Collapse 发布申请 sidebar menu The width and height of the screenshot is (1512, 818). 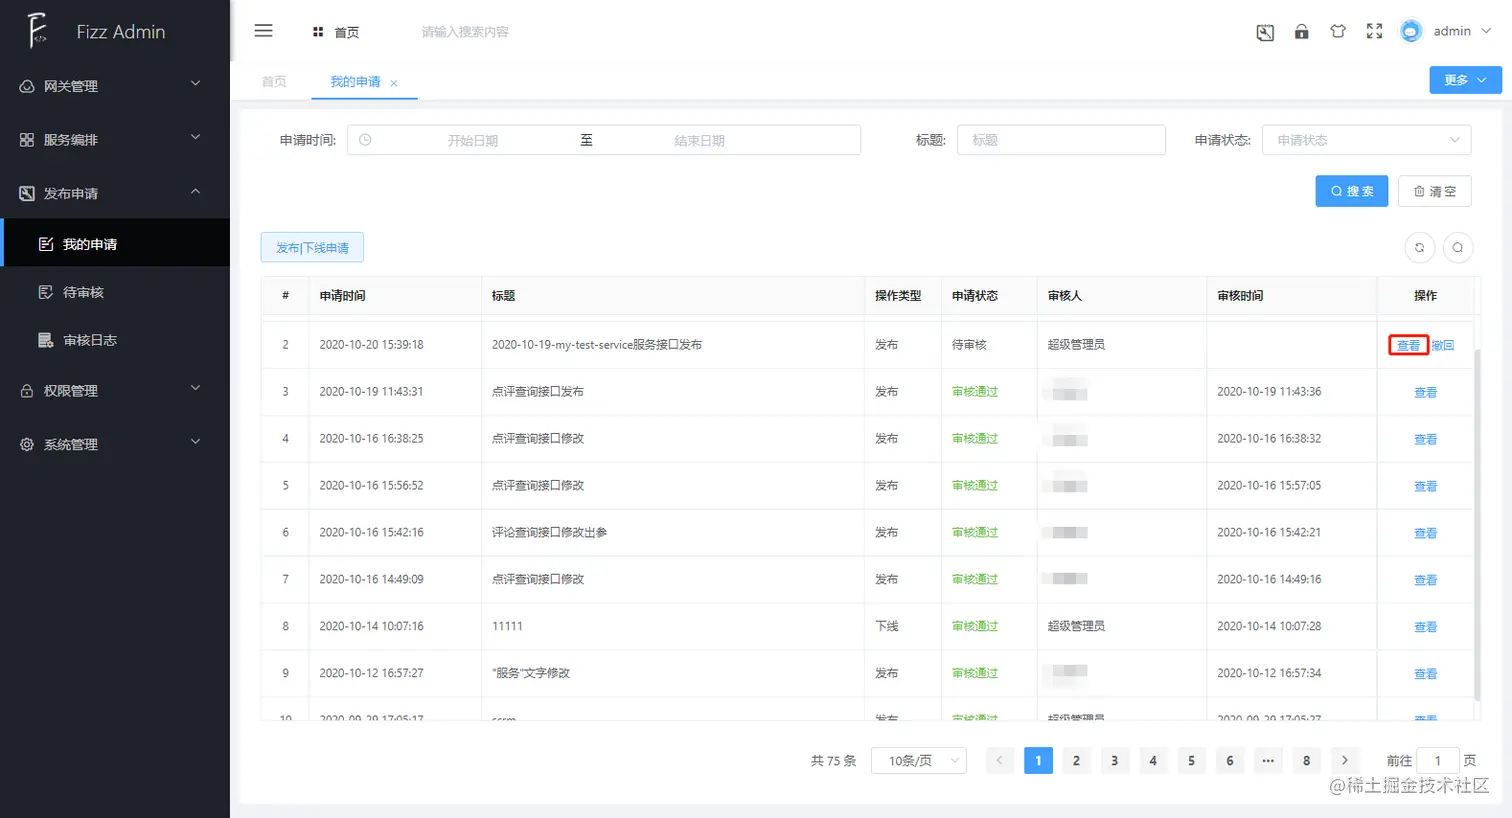(115, 193)
